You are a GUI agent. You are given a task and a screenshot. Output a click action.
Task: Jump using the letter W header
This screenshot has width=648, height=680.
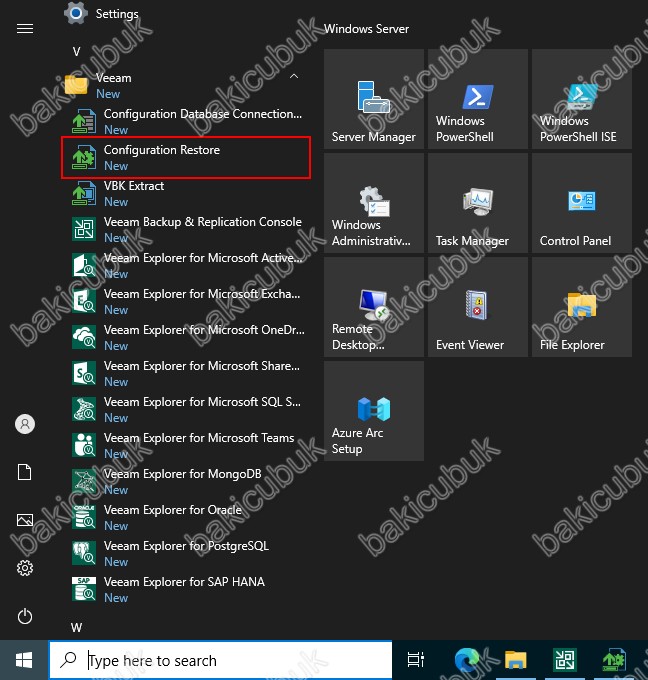(77, 628)
